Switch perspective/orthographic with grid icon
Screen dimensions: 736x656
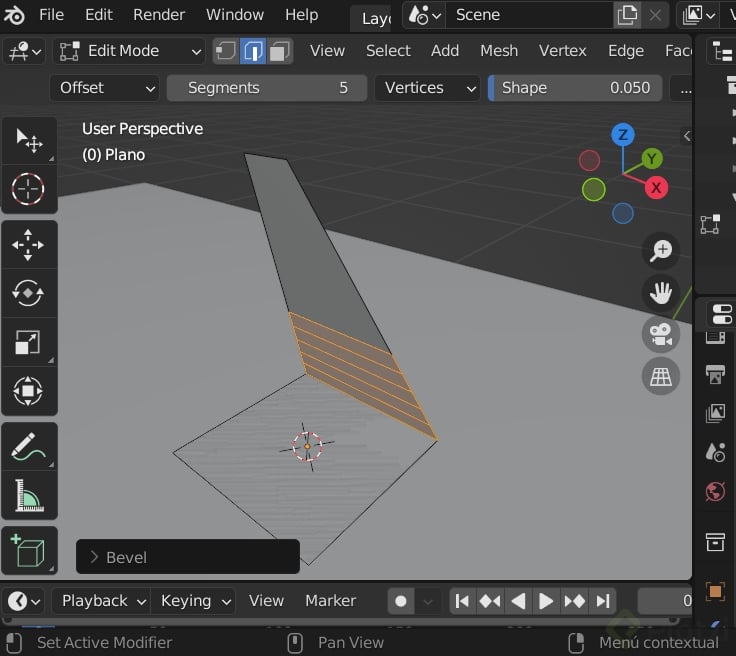click(x=661, y=376)
